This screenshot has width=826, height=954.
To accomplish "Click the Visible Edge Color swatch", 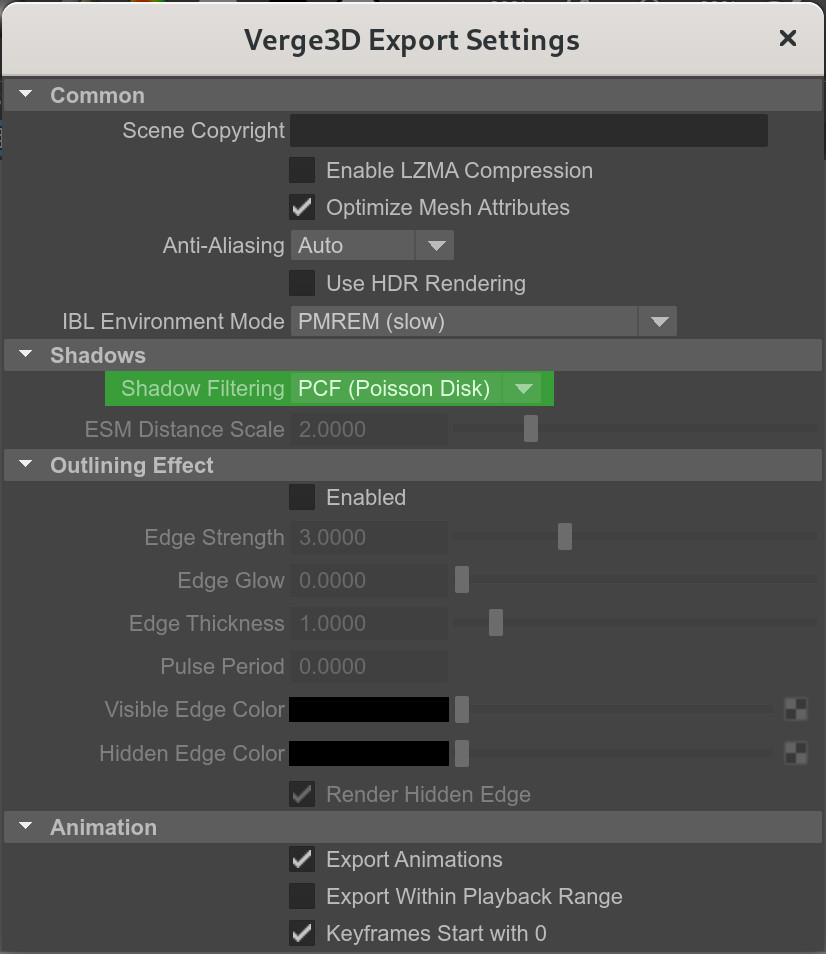I will point(369,709).
